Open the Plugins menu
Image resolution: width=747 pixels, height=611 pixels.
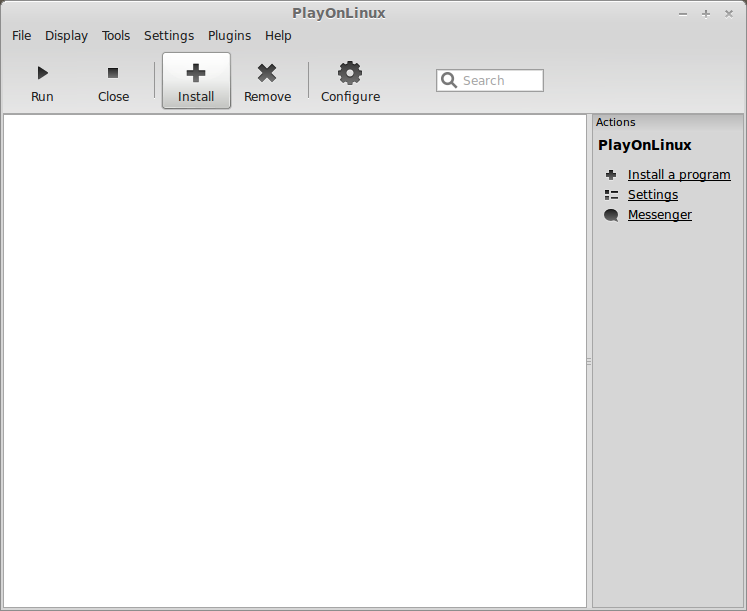click(230, 36)
